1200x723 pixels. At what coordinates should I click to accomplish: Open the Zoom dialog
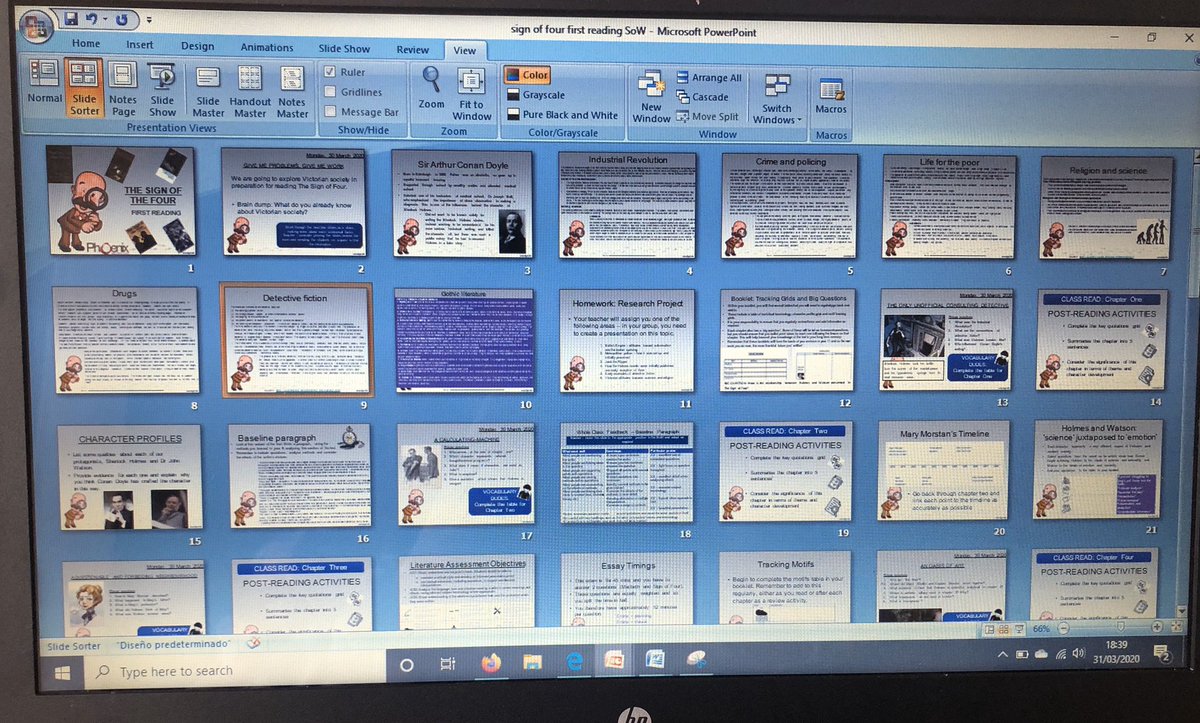(x=431, y=87)
